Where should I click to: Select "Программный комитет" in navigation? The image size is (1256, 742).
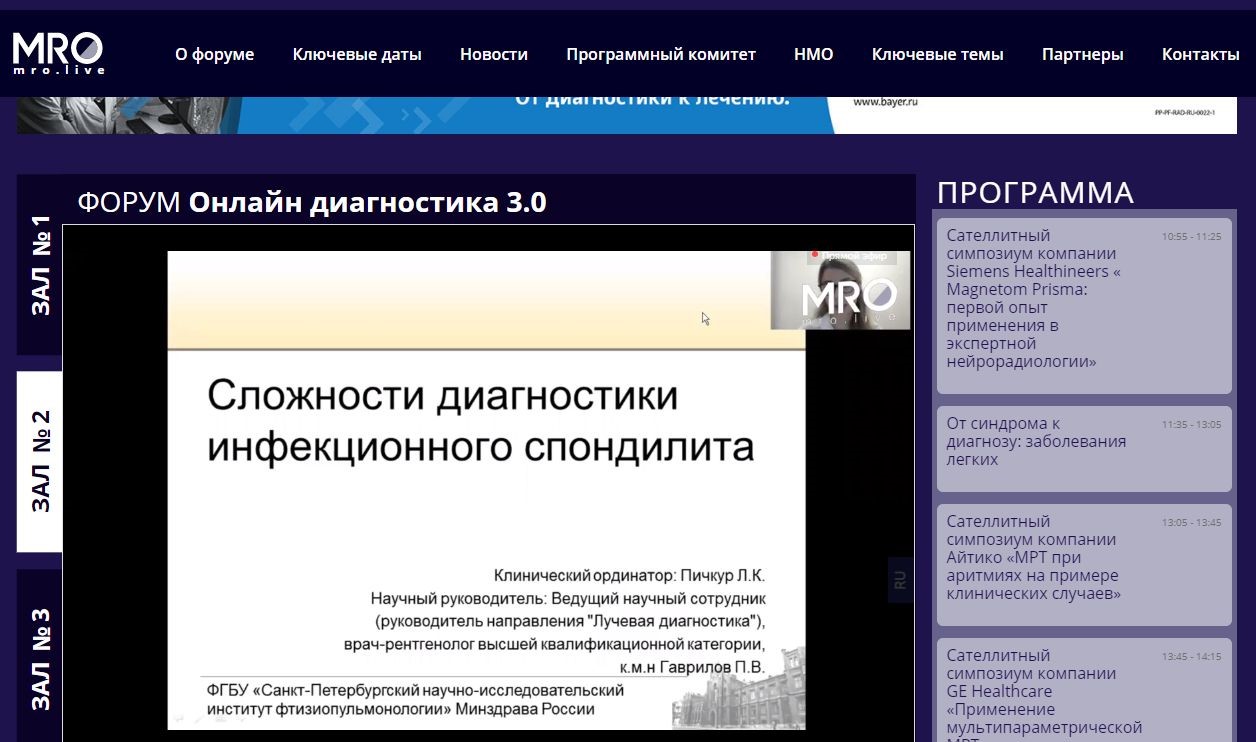click(x=661, y=55)
